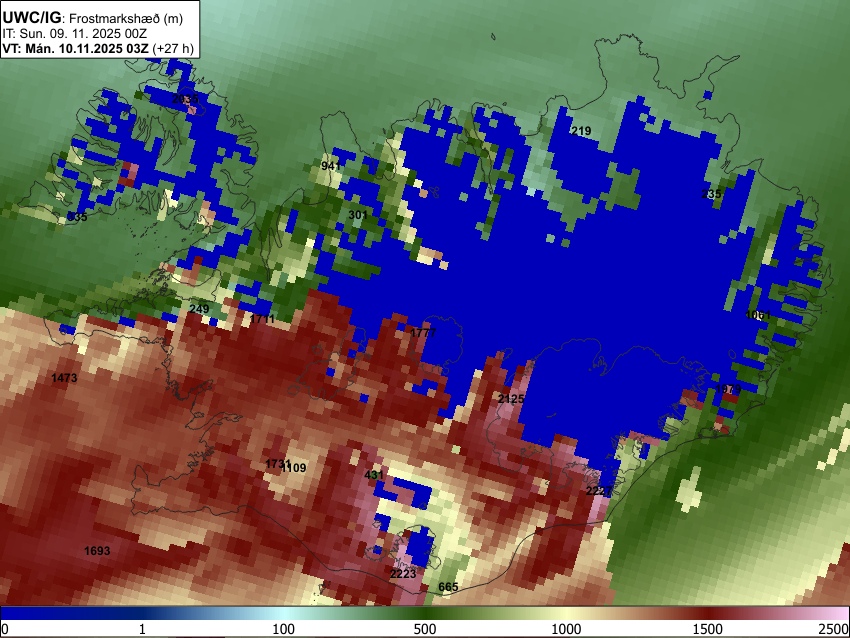Click map value label 249
This screenshot has width=850, height=638.
click(x=199, y=309)
